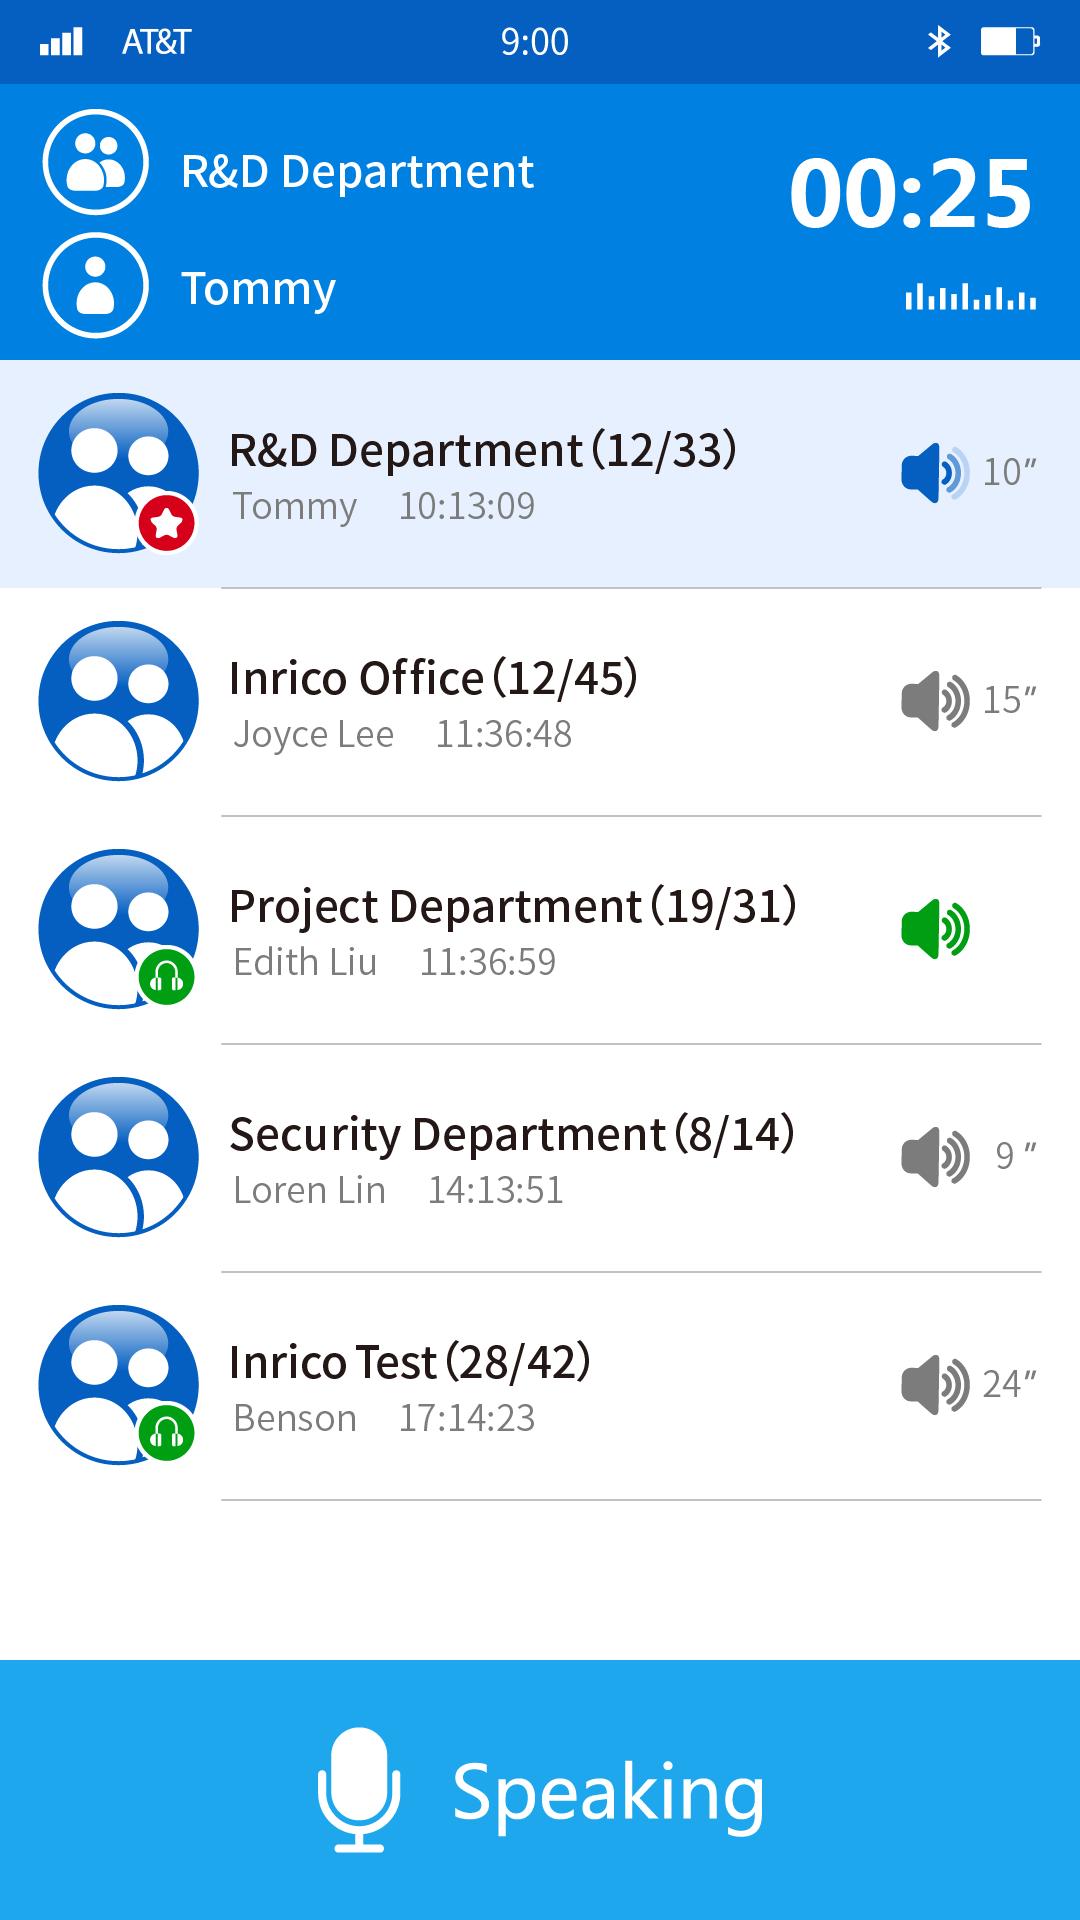
Task: Tap the group icon beside R&D Department header
Action: tap(96, 162)
